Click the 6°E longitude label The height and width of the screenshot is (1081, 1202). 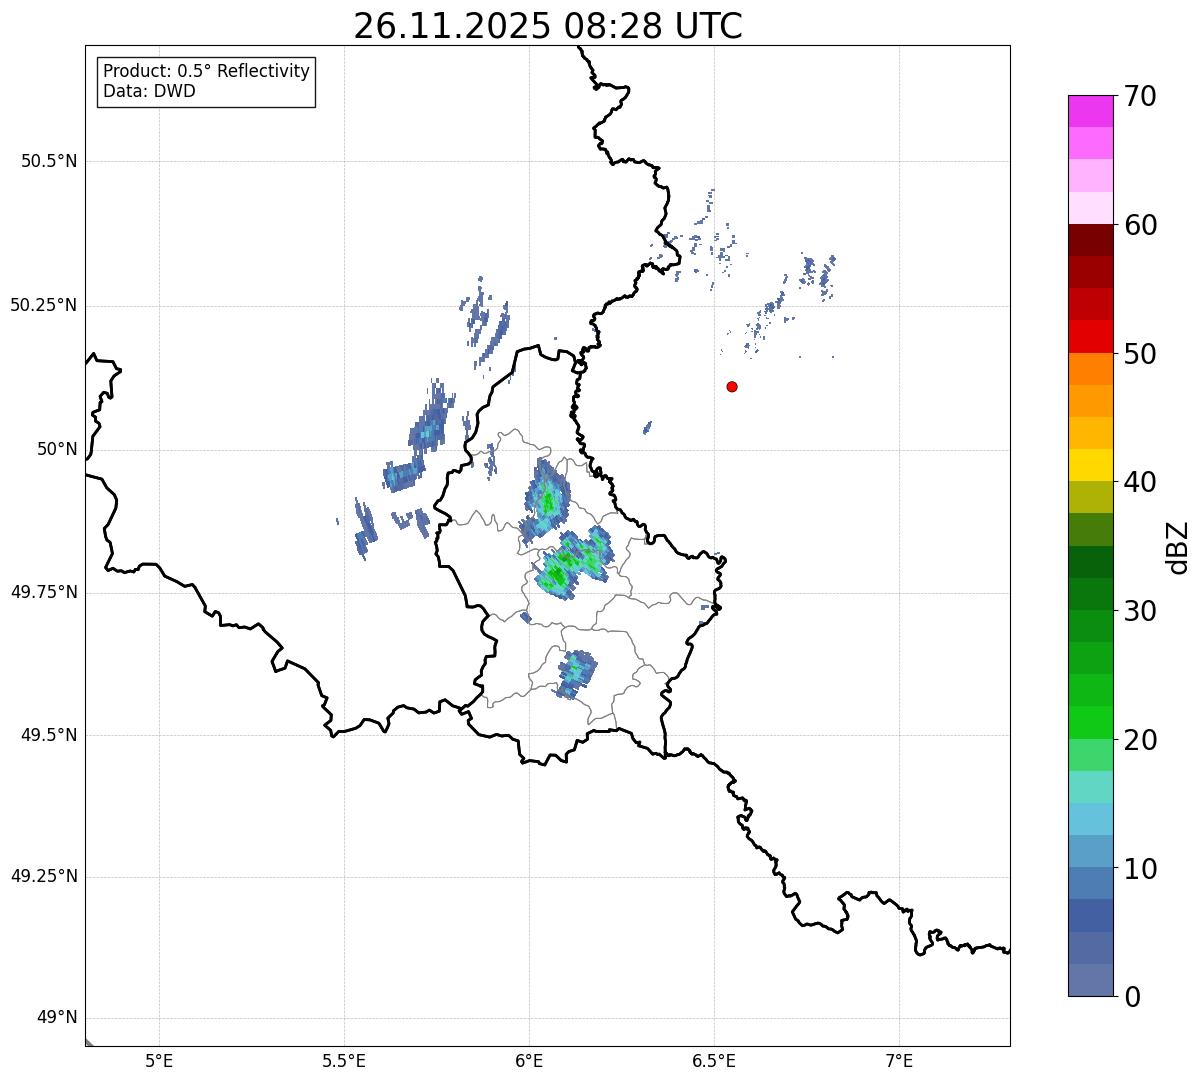(529, 1061)
